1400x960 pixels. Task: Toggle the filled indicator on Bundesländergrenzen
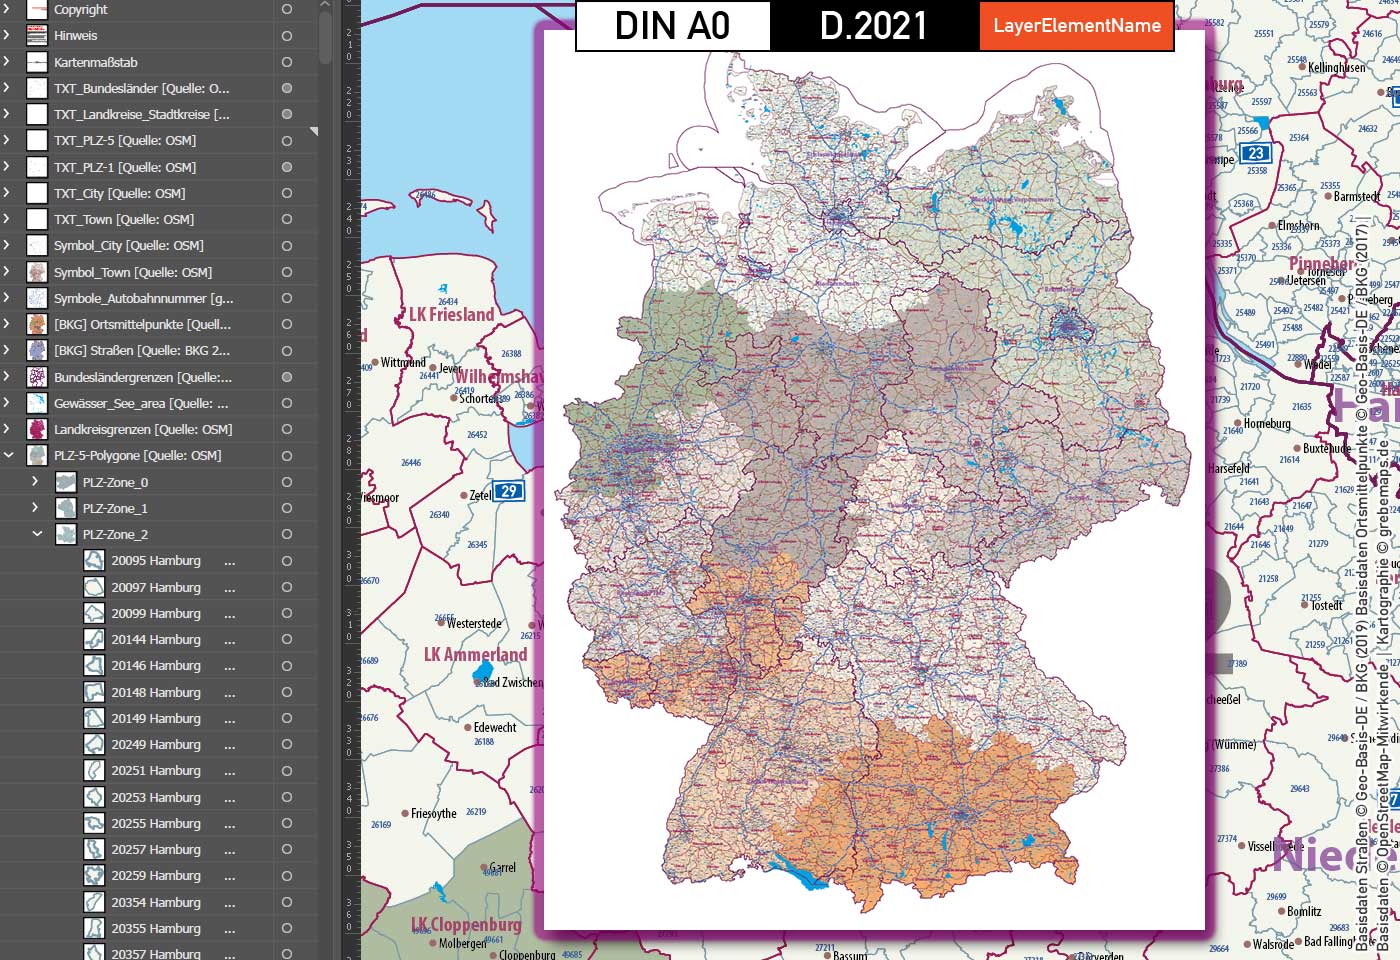pos(285,377)
